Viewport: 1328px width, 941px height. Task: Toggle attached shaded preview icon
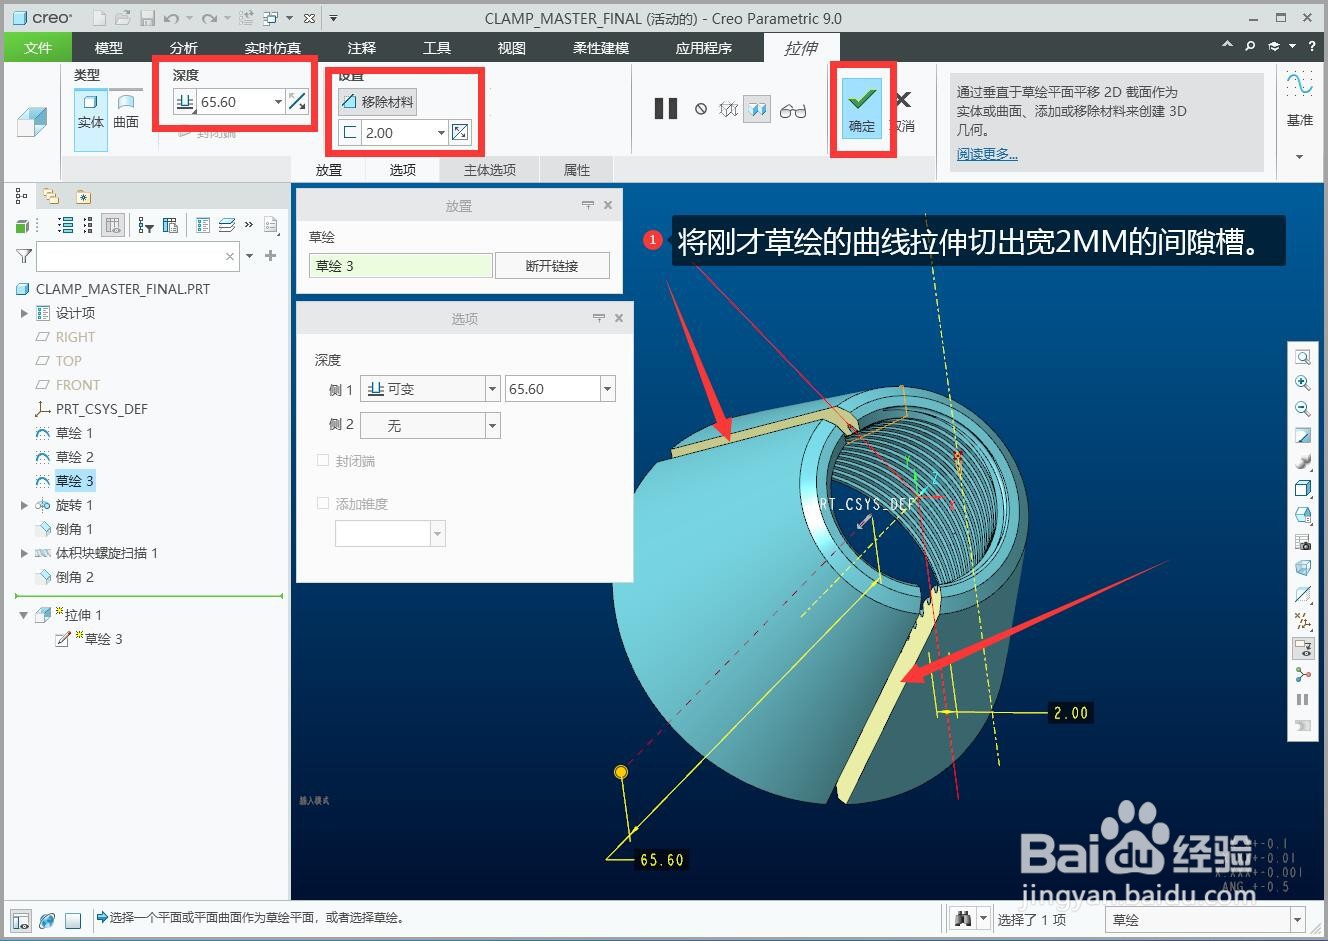tap(757, 109)
